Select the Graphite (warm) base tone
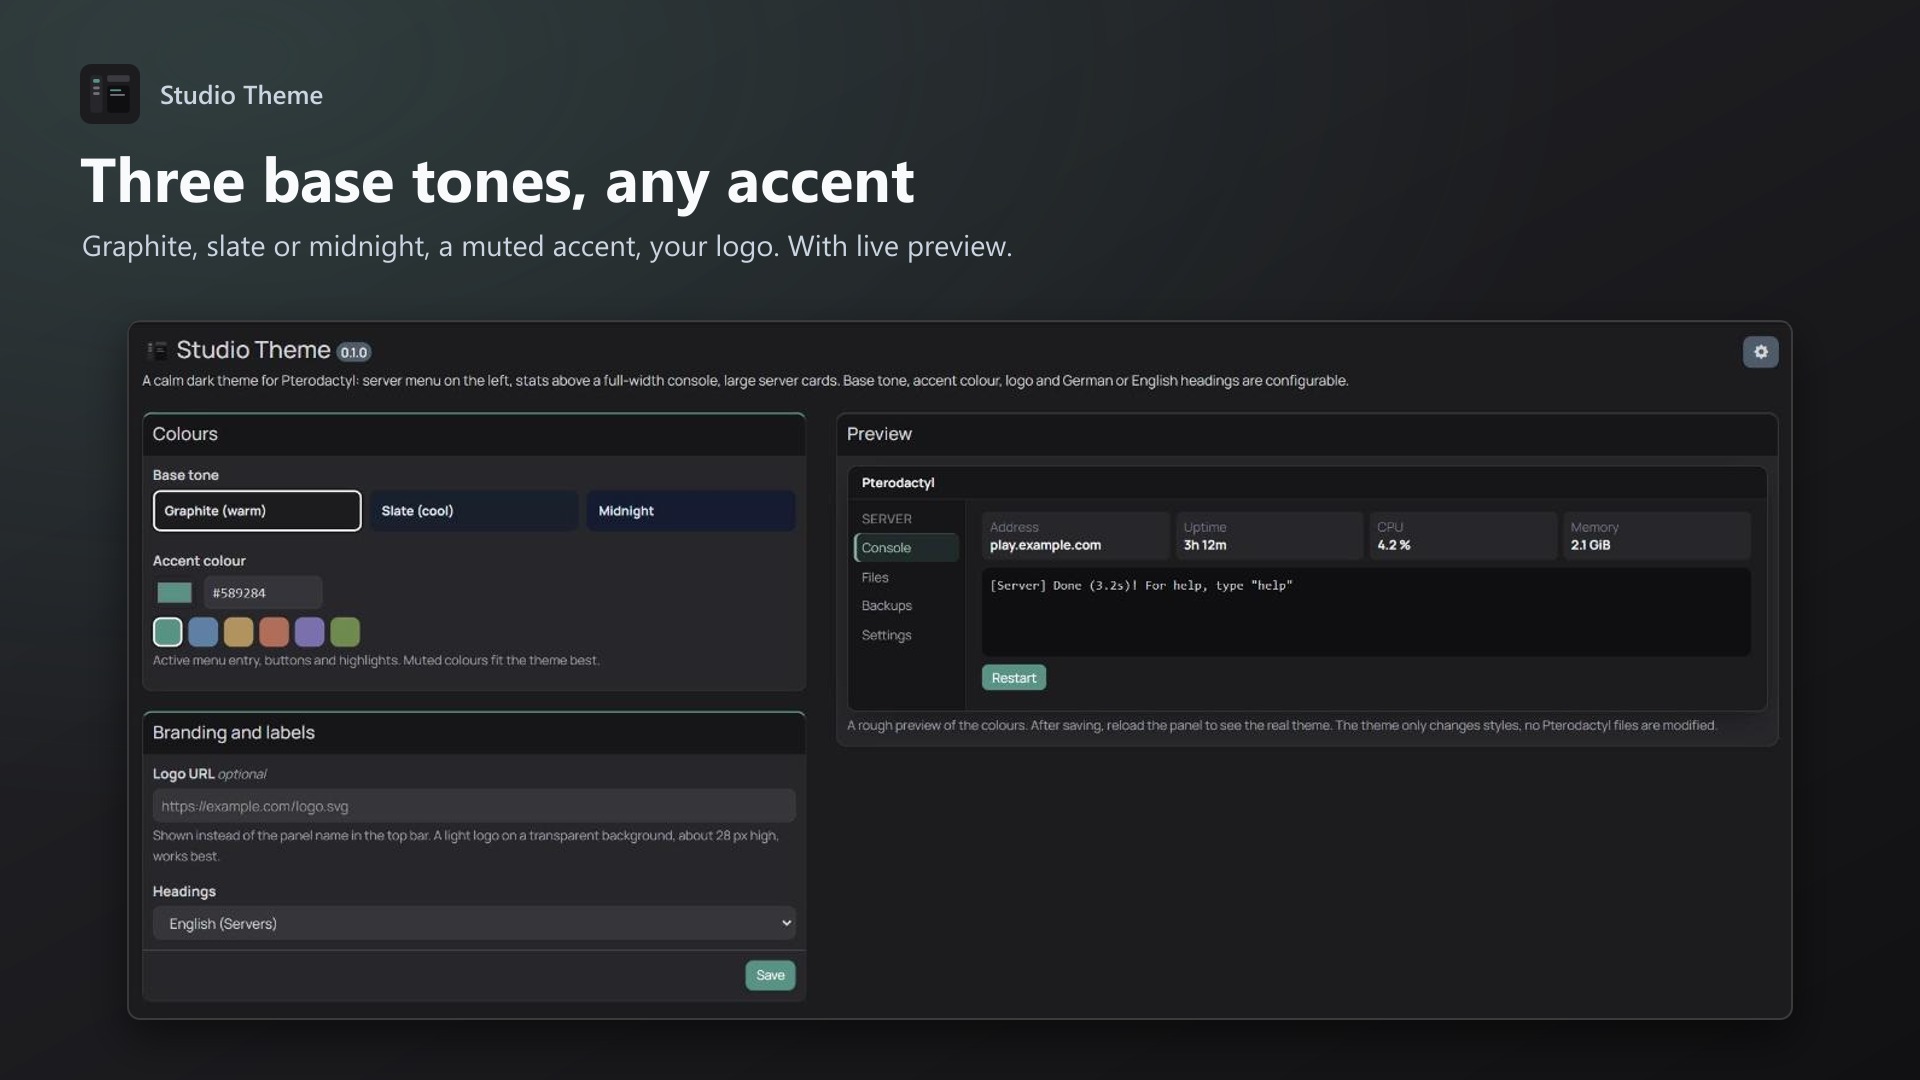Screen dimensions: 1920x1080 click(x=257, y=511)
